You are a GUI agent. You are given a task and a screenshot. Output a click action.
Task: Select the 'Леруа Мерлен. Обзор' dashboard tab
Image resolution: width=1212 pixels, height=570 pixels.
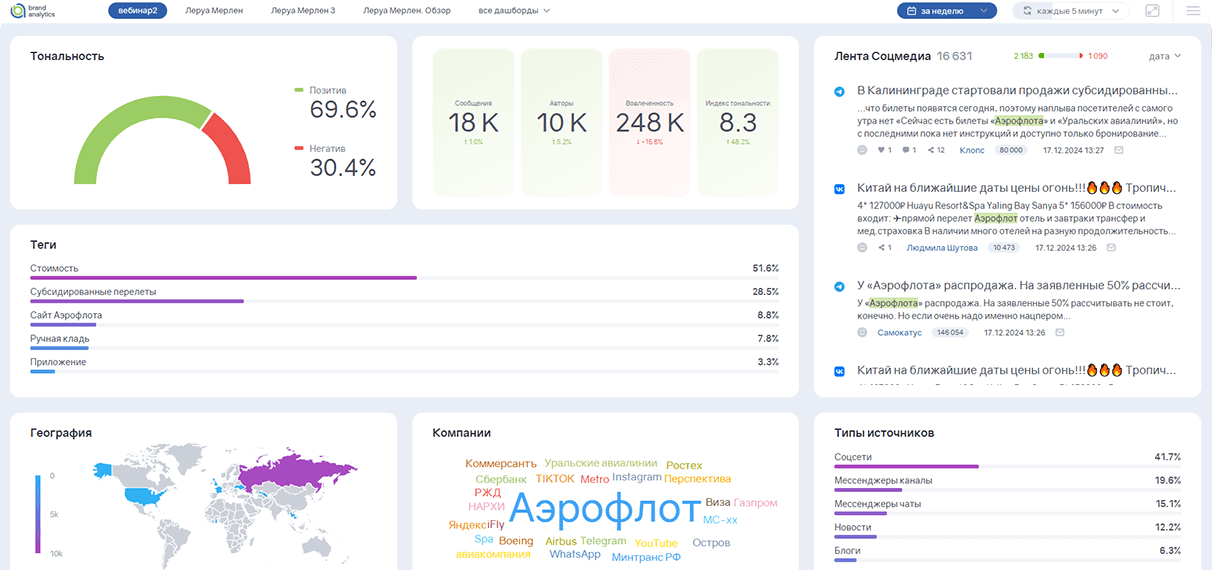406,11
